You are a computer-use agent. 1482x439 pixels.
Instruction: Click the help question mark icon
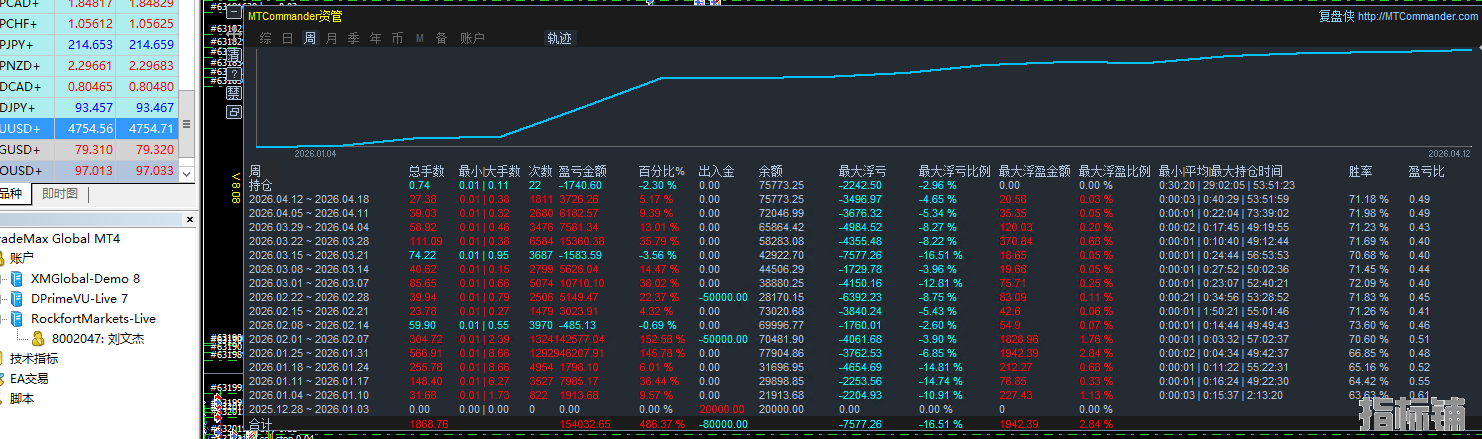(x=234, y=73)
